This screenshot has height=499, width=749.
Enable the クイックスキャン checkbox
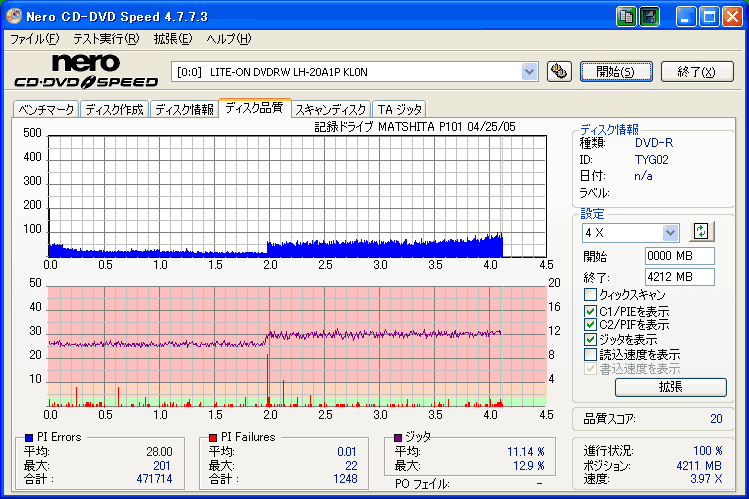[590, 294]
